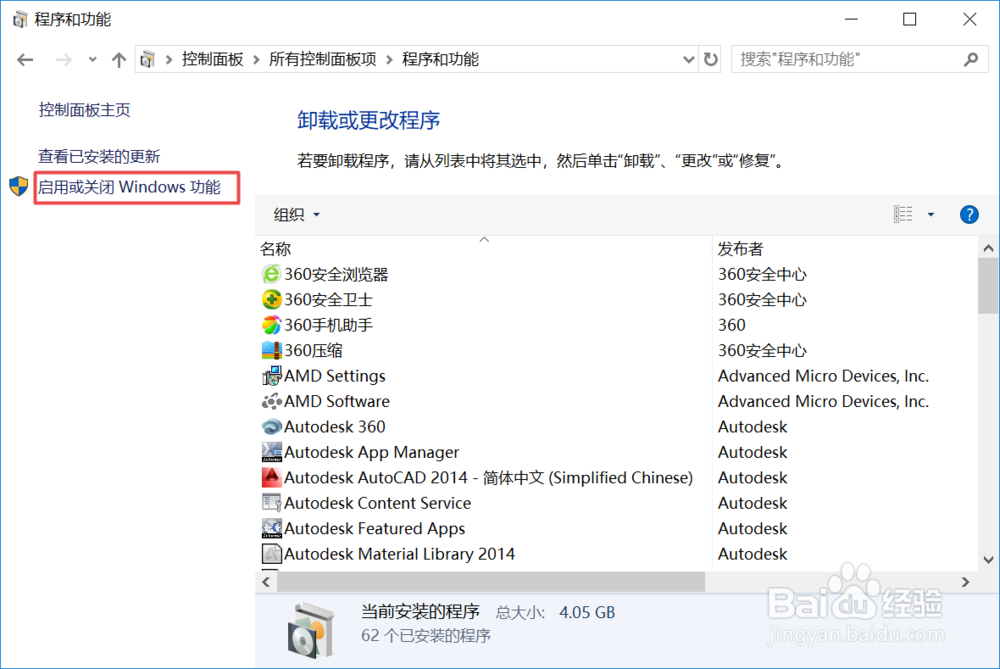Image resolution: width=1000 pixels, height=669 pixels.
Task: Select the AMD Software row name
Action: 337,402
